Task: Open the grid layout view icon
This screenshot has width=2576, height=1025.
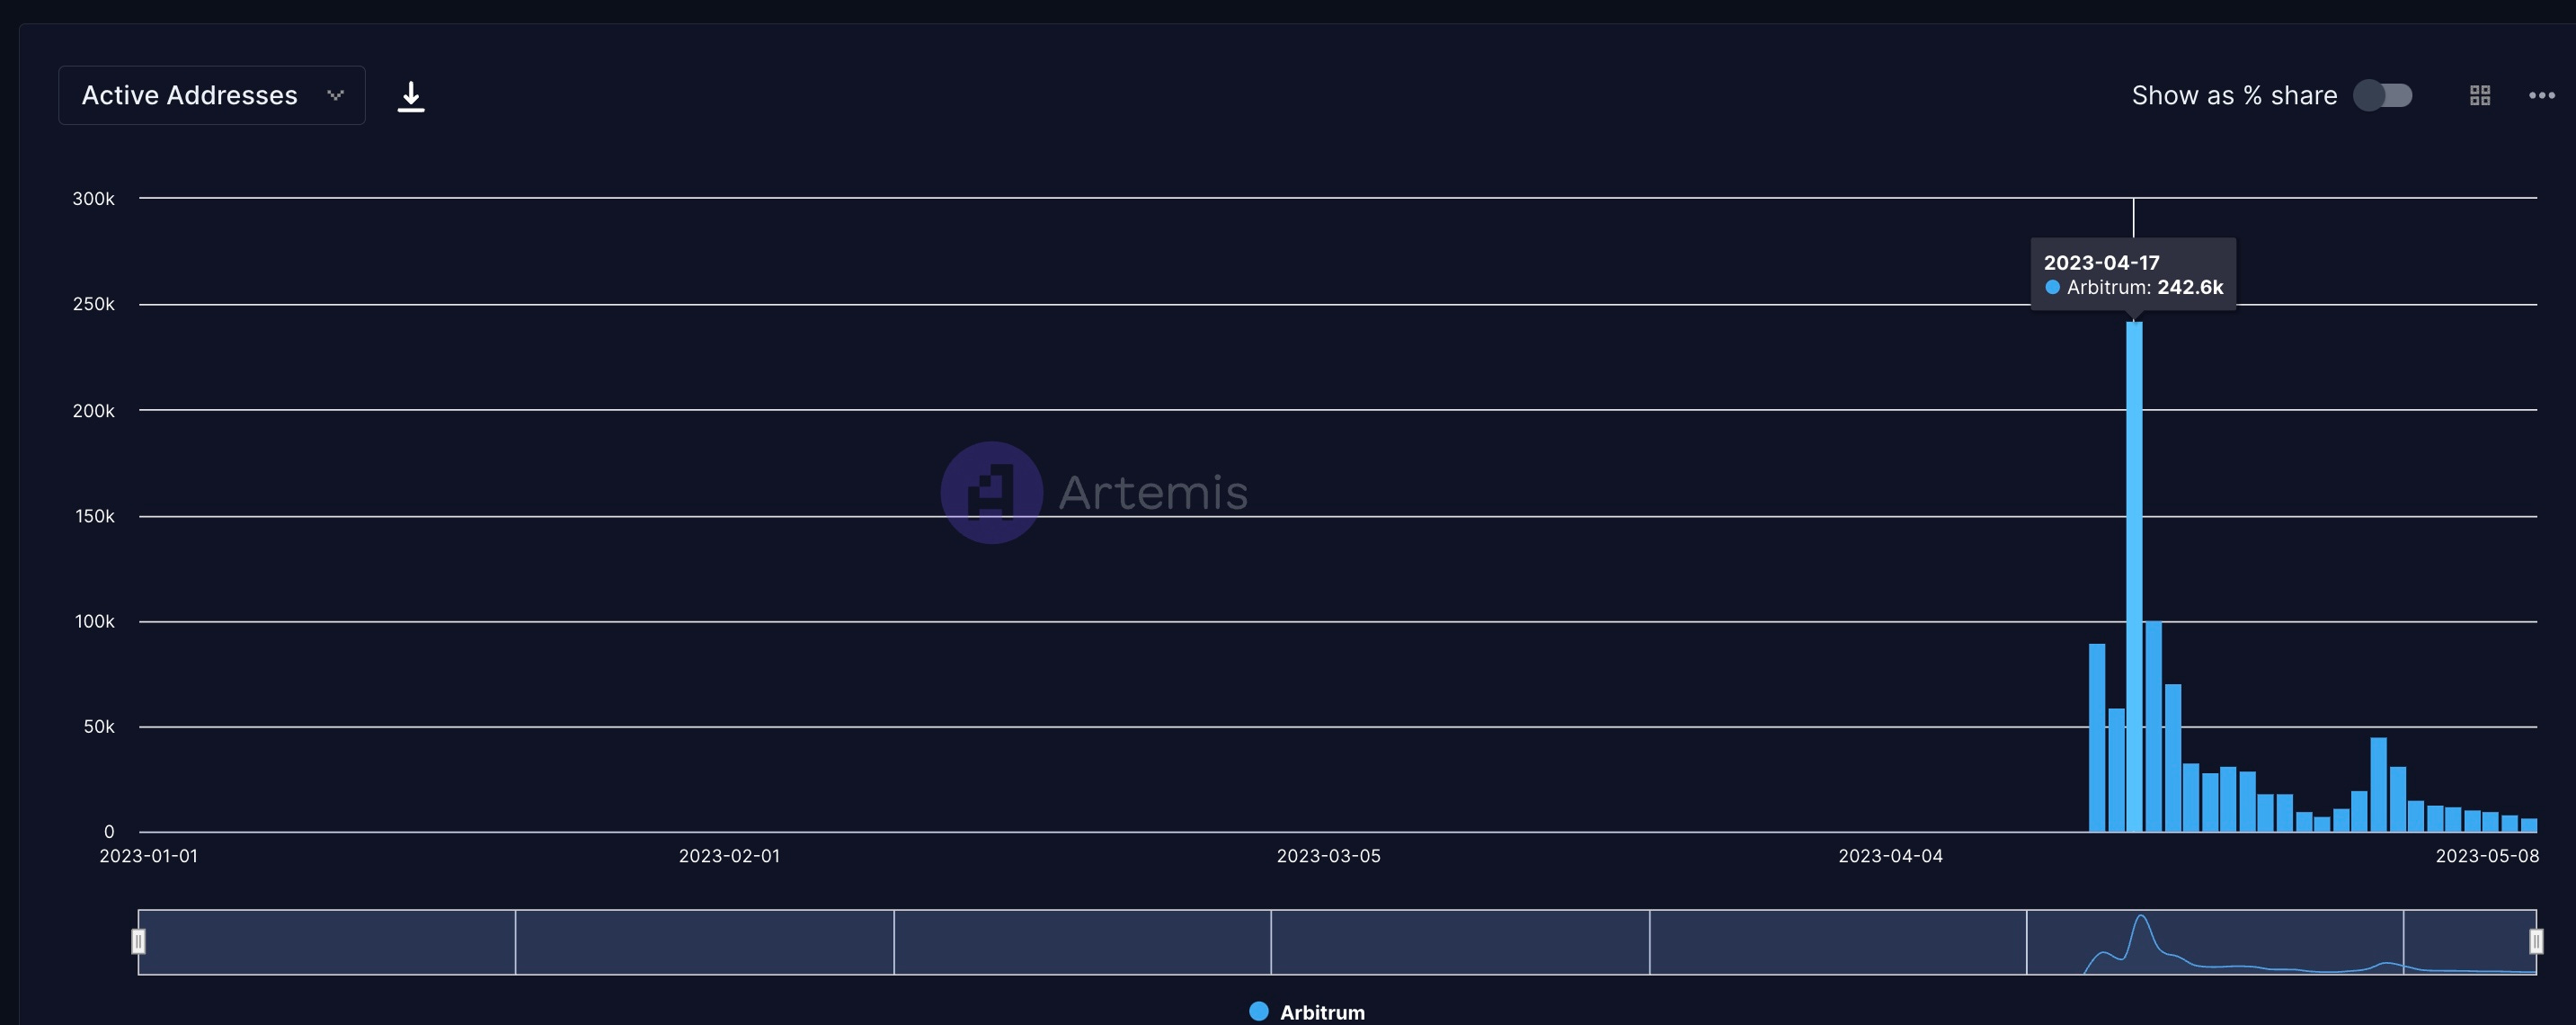Action: pos(2480,95)
